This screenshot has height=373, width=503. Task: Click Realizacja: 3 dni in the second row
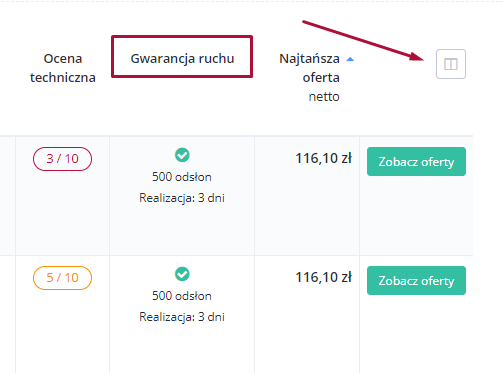point(182,317)
